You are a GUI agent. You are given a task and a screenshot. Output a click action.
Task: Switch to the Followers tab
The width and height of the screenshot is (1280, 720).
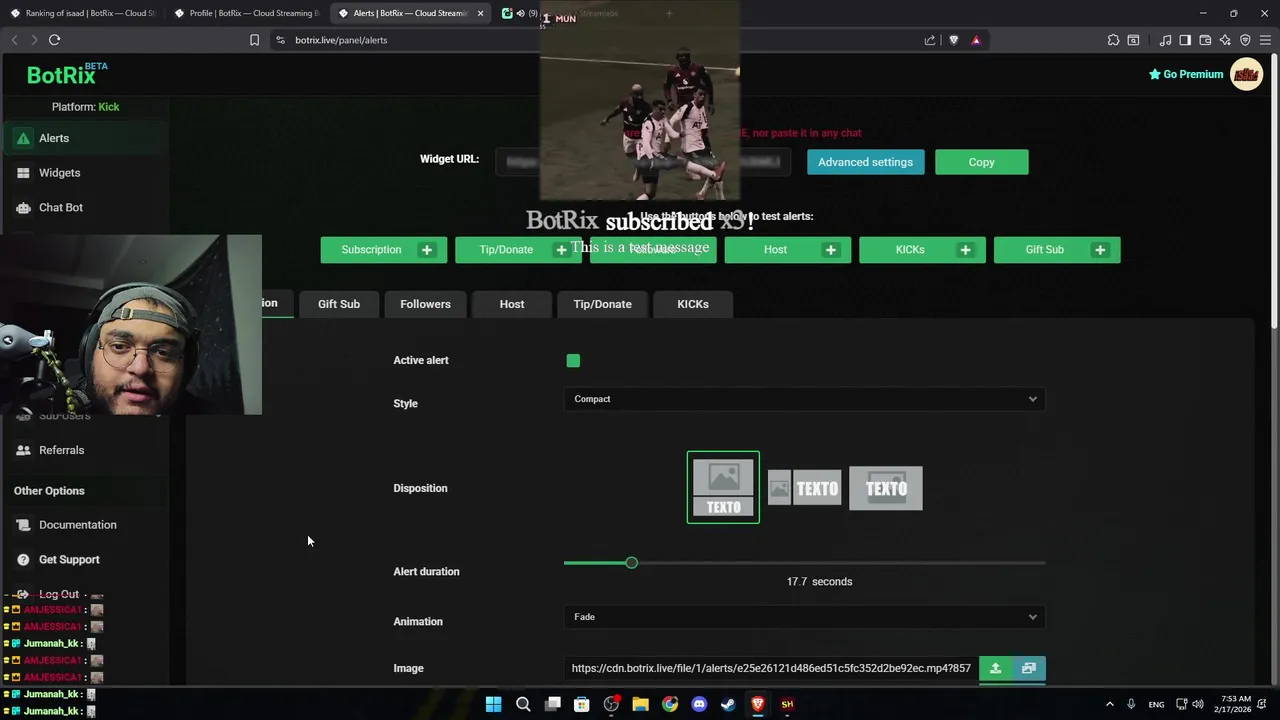click(425, 304)
